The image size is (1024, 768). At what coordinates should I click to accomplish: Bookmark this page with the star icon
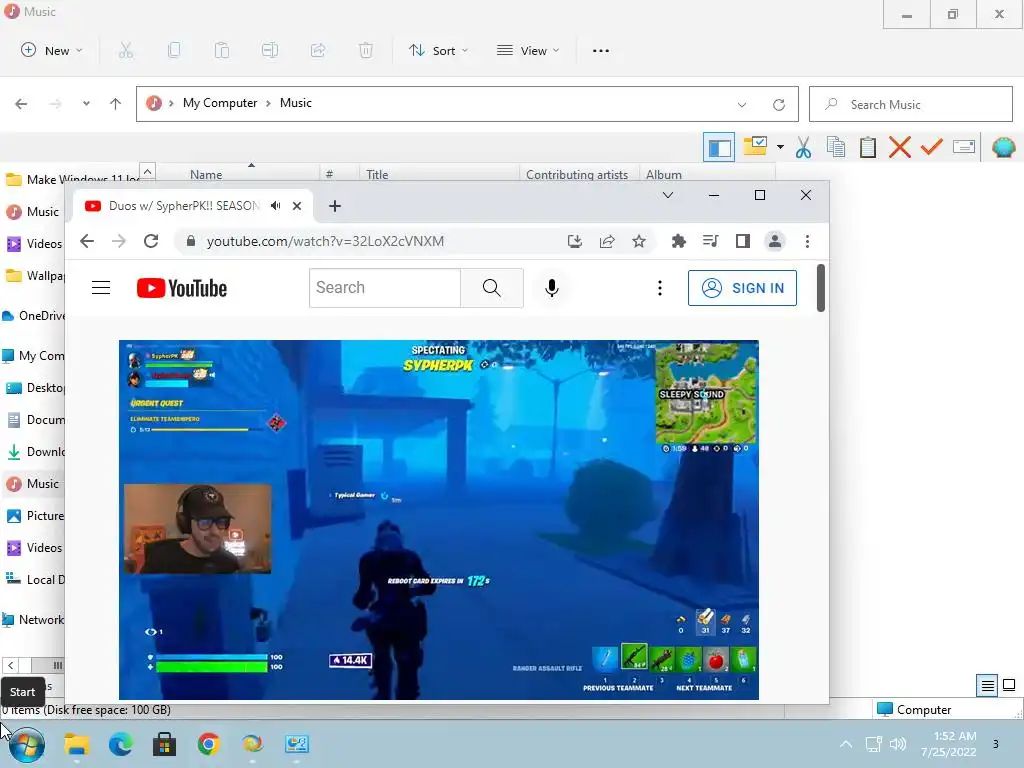639,242
